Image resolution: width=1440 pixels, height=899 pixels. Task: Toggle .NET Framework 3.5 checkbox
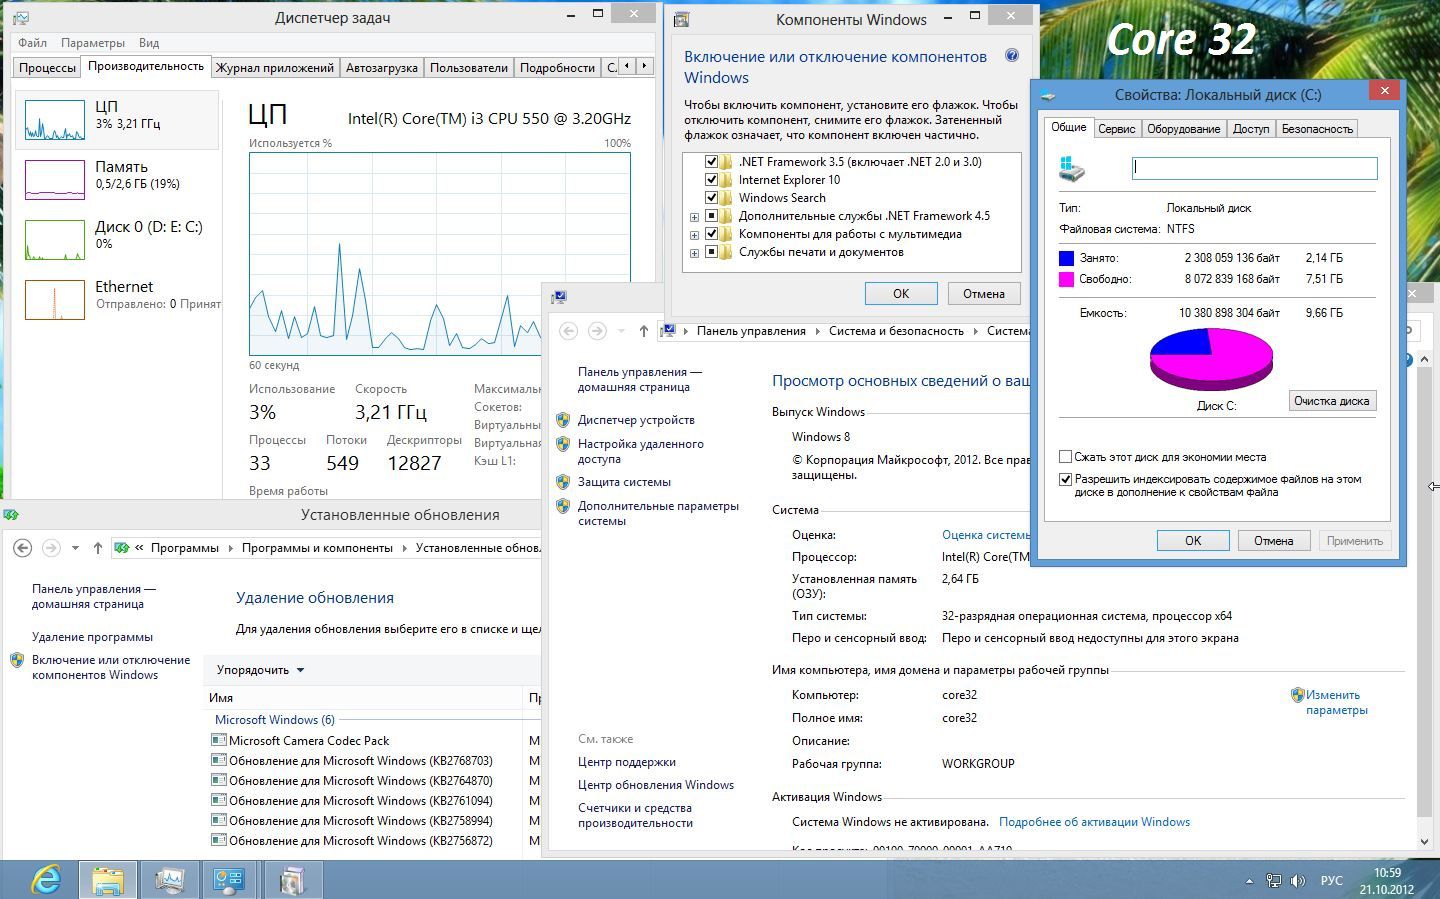[x=712, y=162]
